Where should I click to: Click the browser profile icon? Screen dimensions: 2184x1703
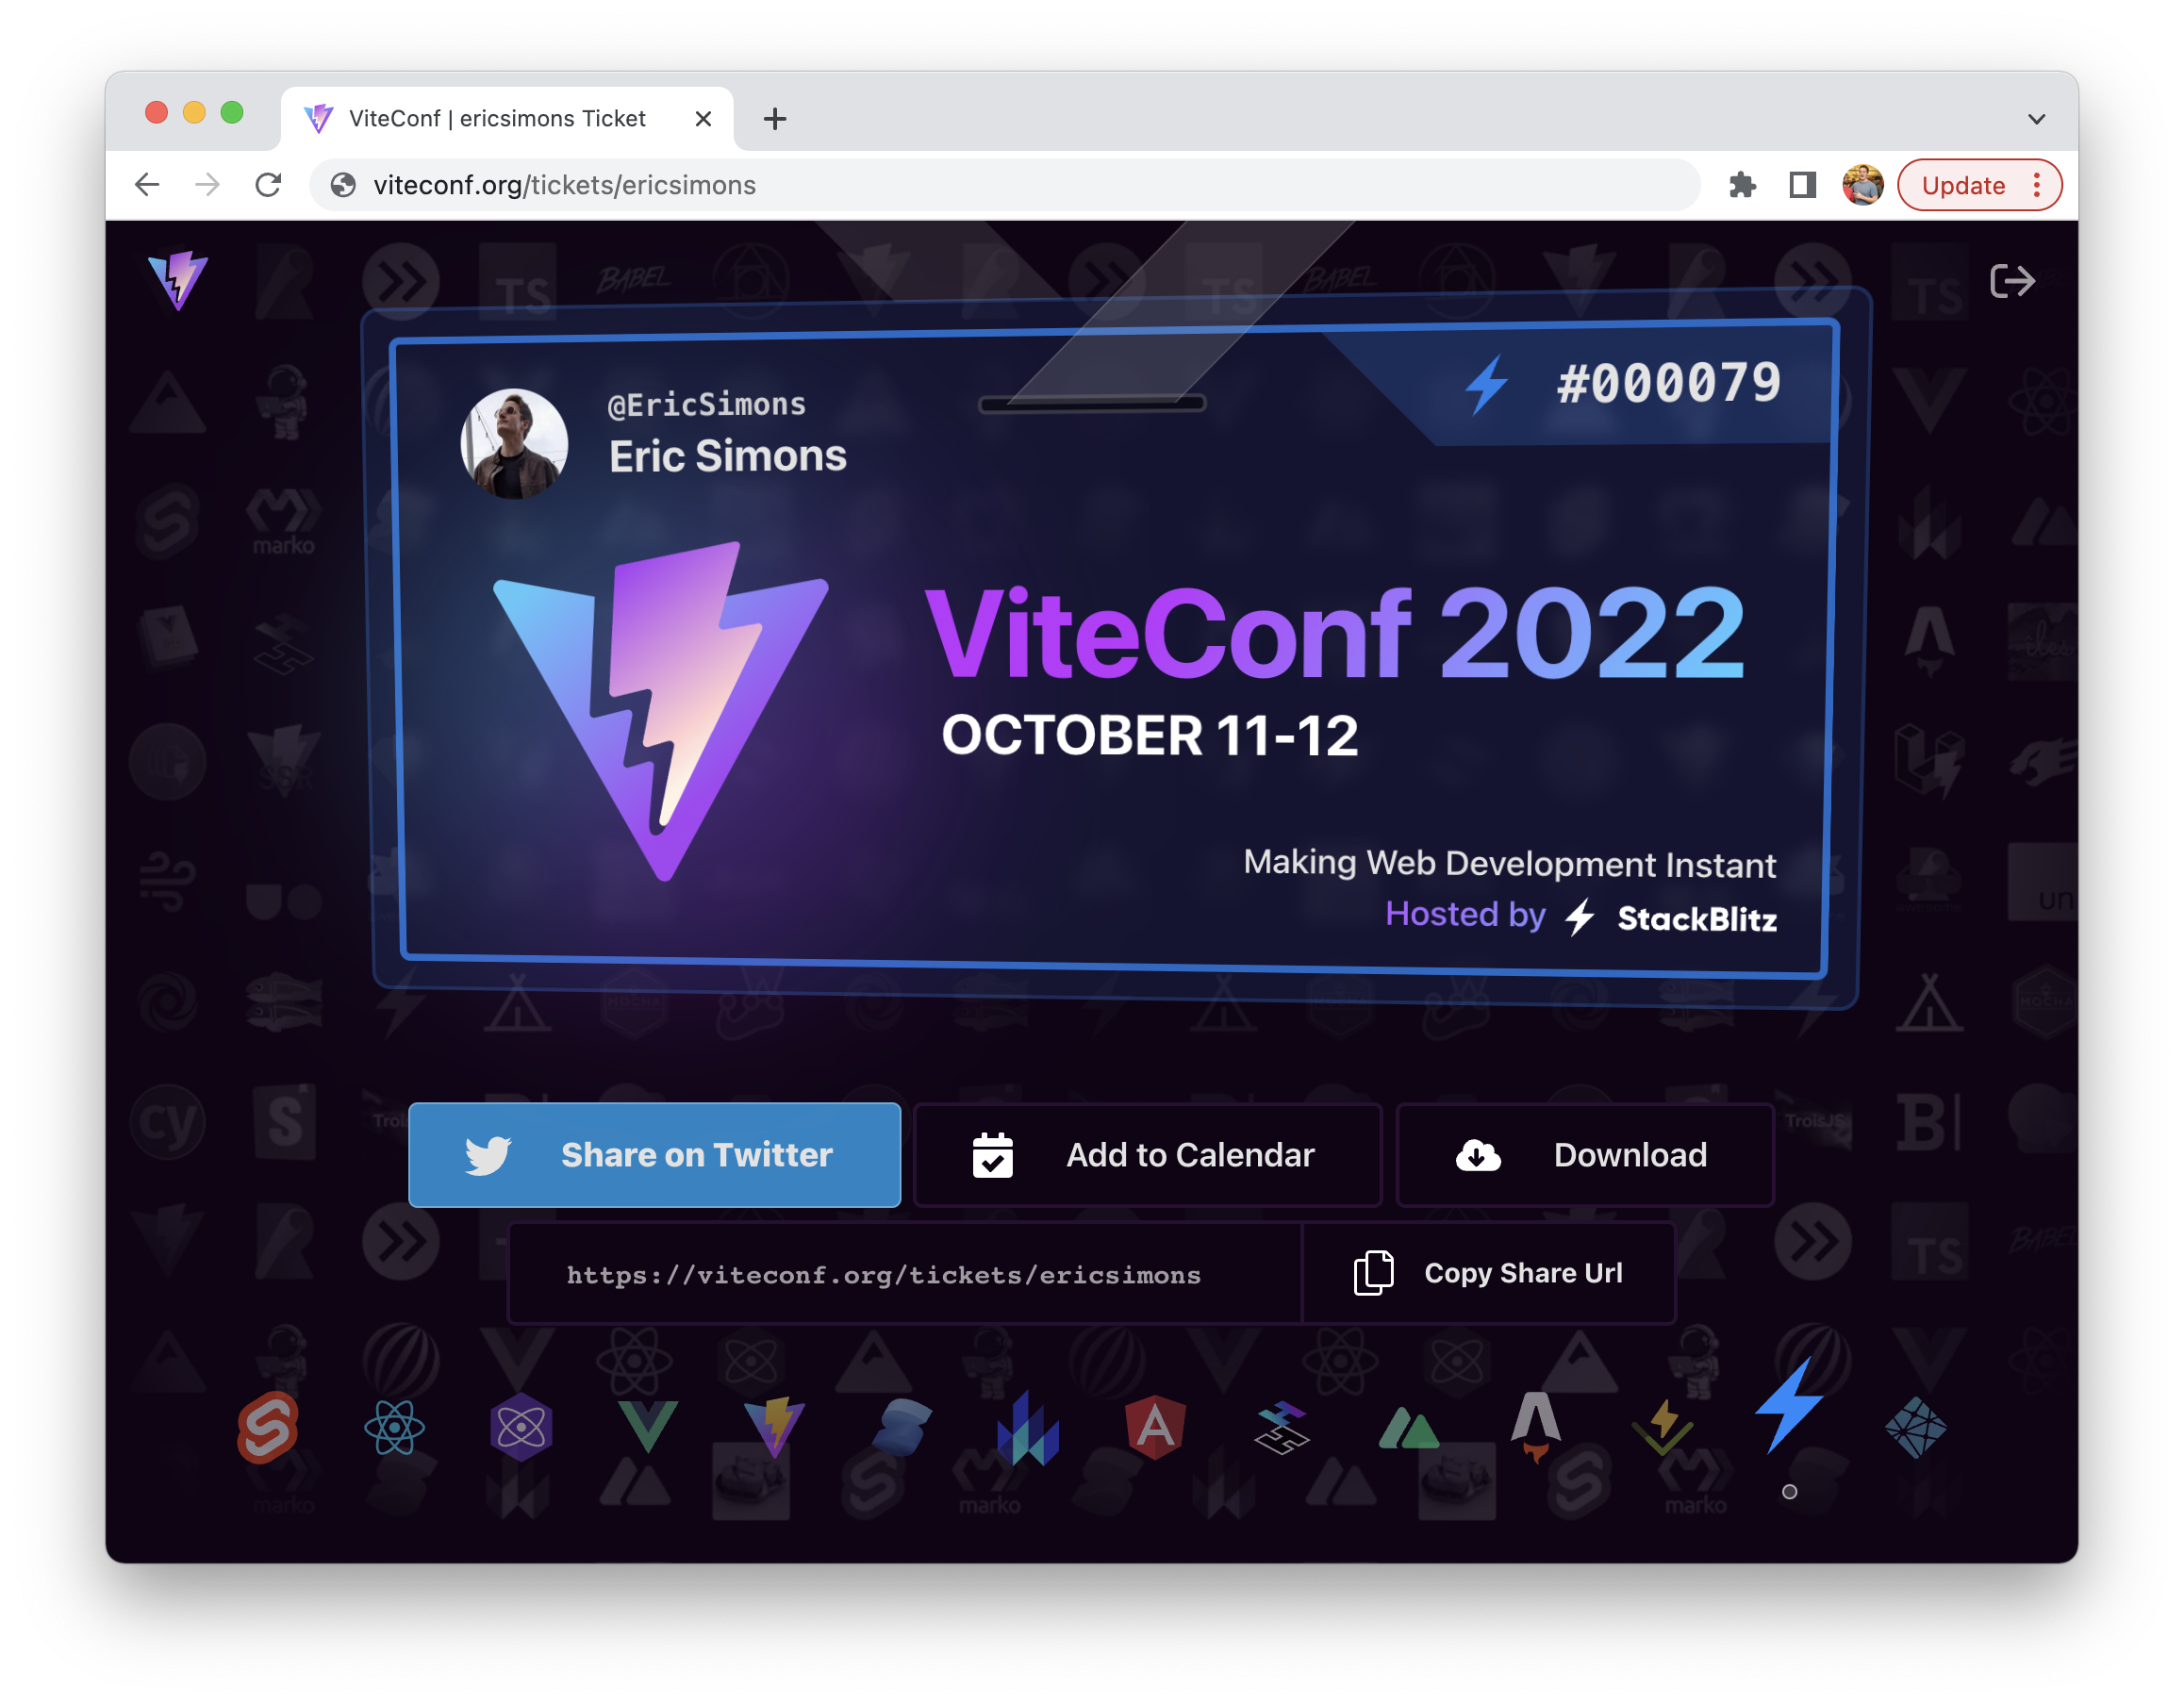[x=1860, y=184]
